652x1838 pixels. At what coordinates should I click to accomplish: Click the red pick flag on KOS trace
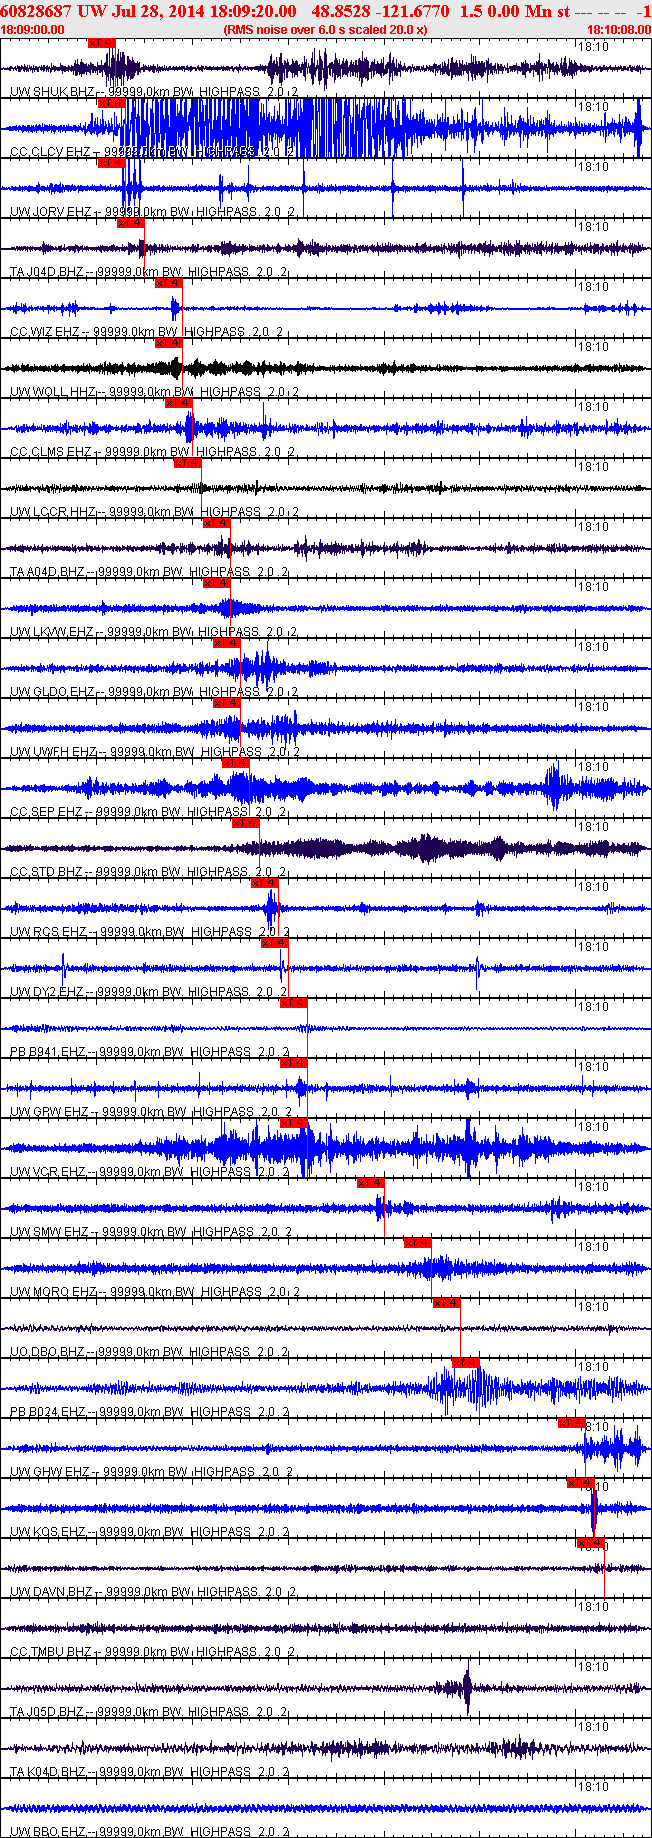[x=581, y=1483]
